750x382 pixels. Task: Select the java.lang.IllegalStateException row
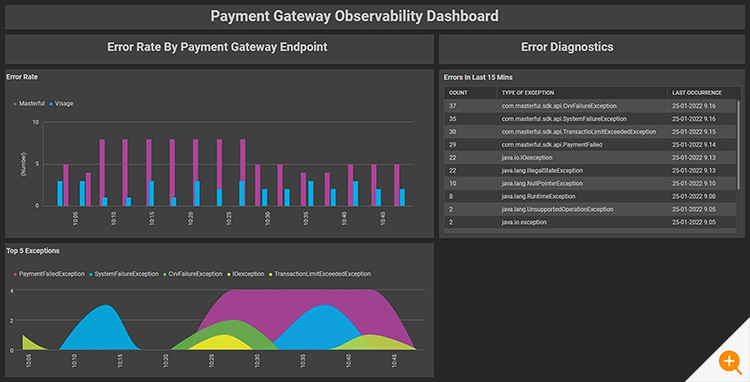(x=590, y=170)
